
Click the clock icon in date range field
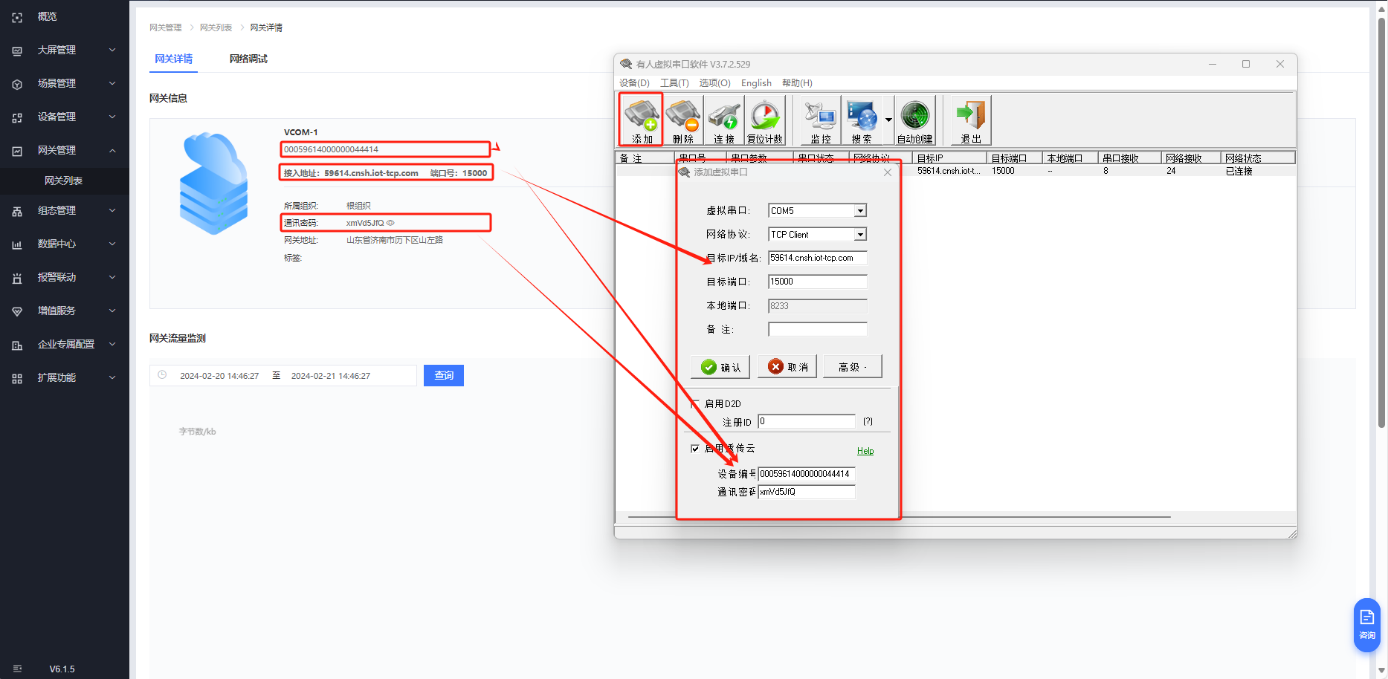coord(162,375)
